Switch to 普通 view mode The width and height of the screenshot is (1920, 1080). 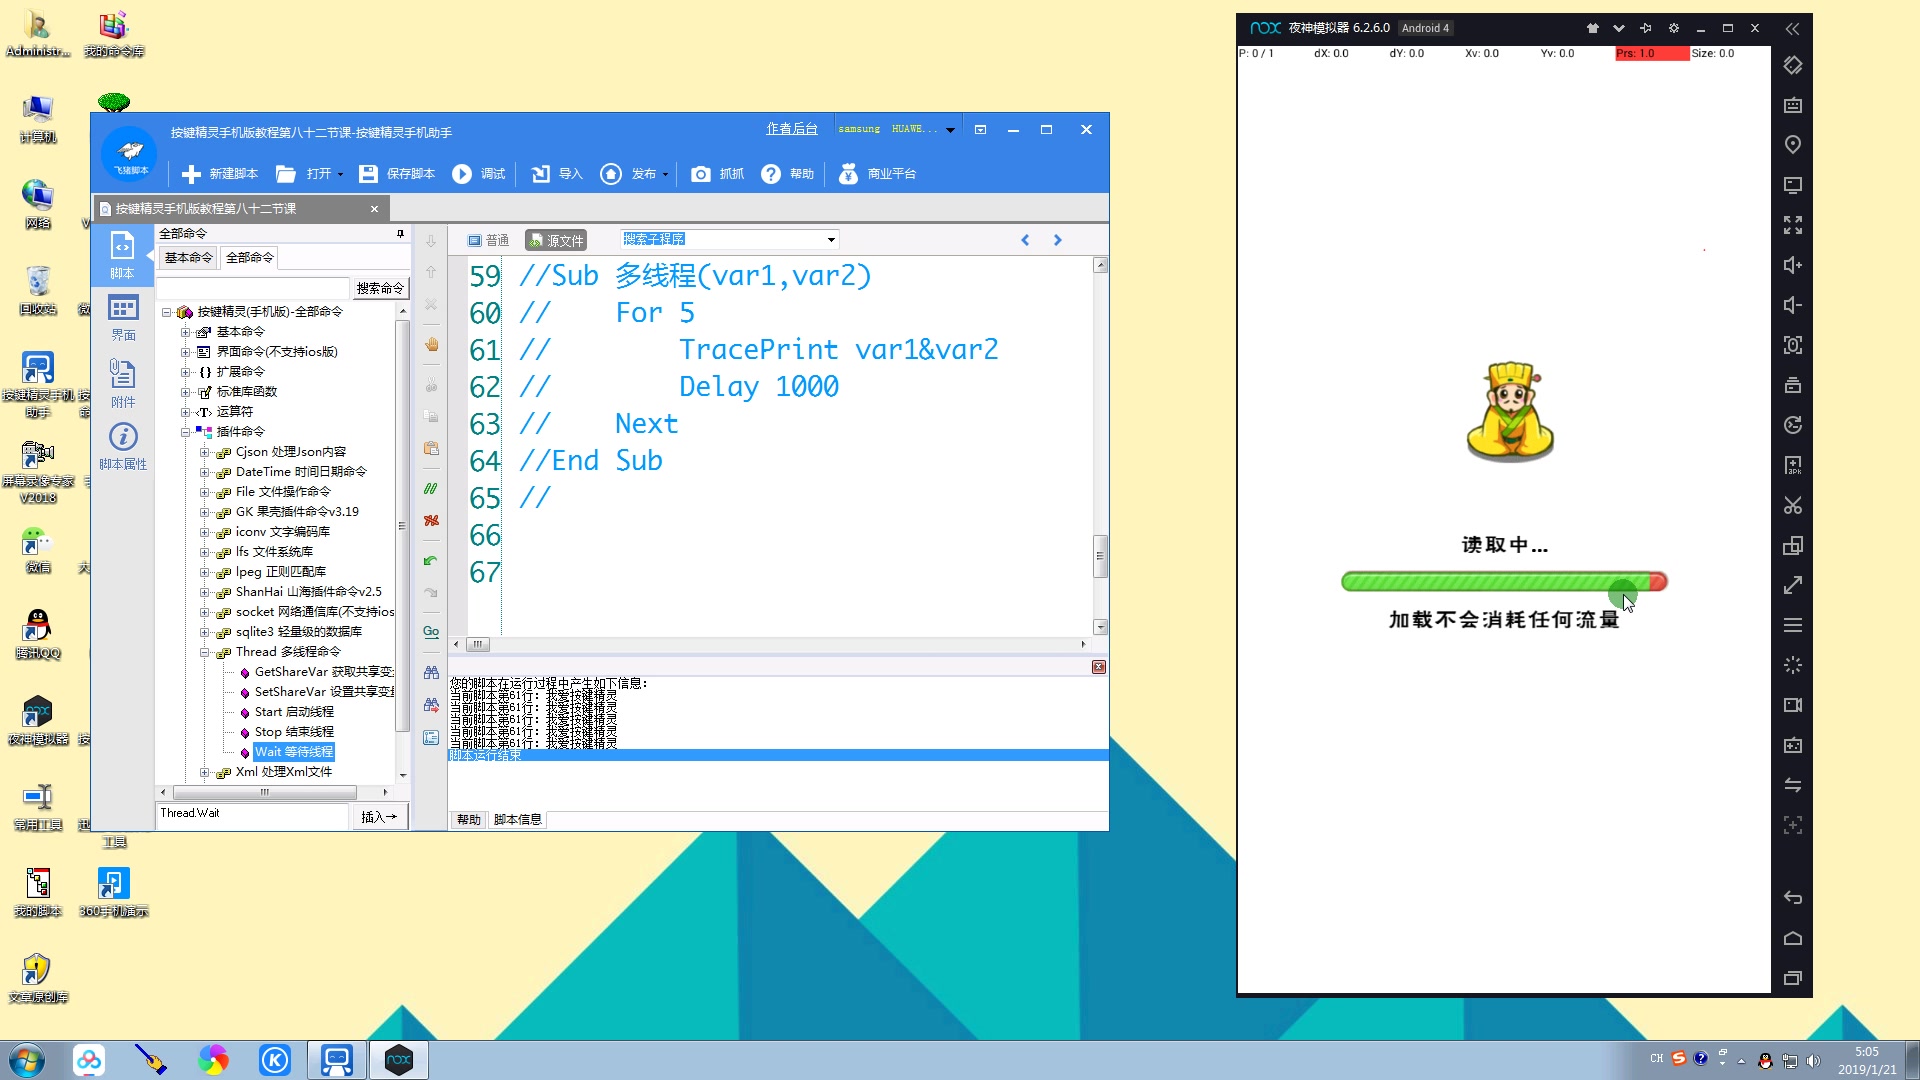pyautogui.click(x=488, y=240)
